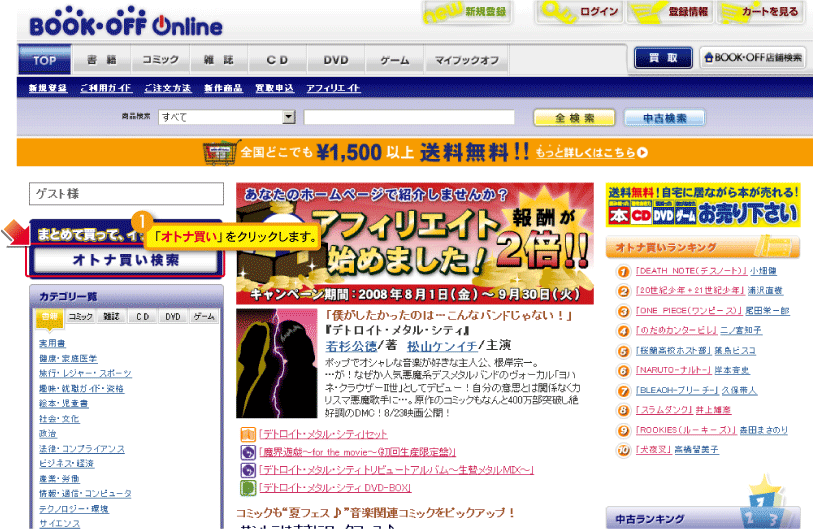Open the 健康・家庭医学 category link
Viewport: 813px width, 529px height.
(68, 358)
